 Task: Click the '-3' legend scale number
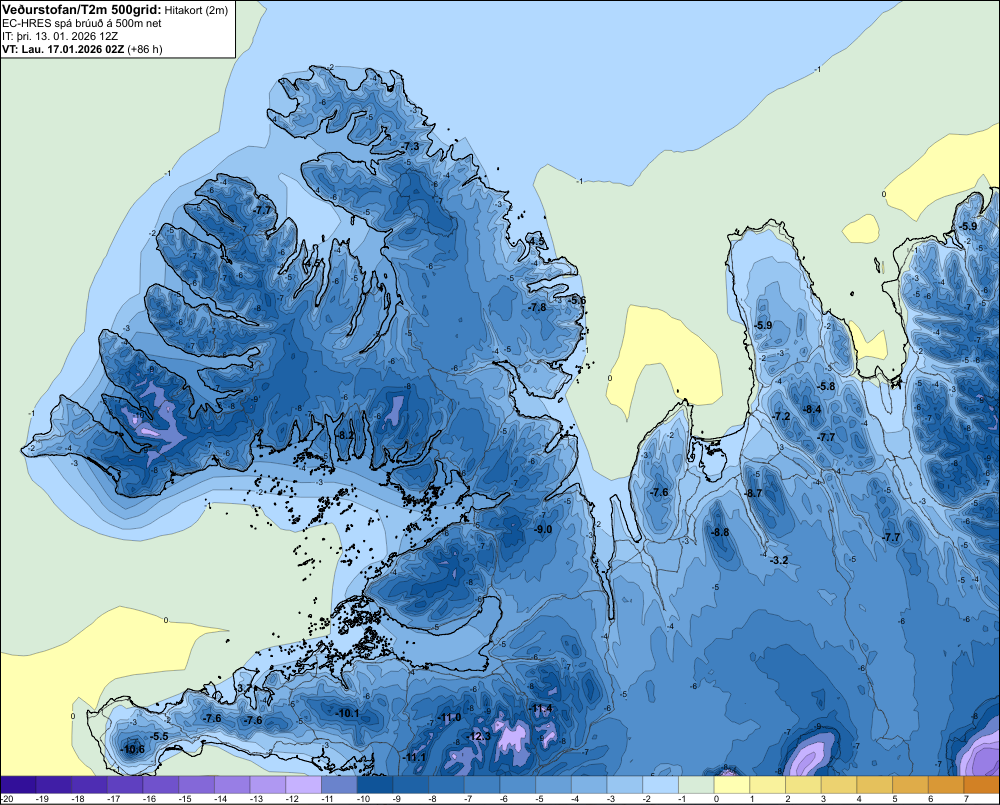tap(612, 799)
